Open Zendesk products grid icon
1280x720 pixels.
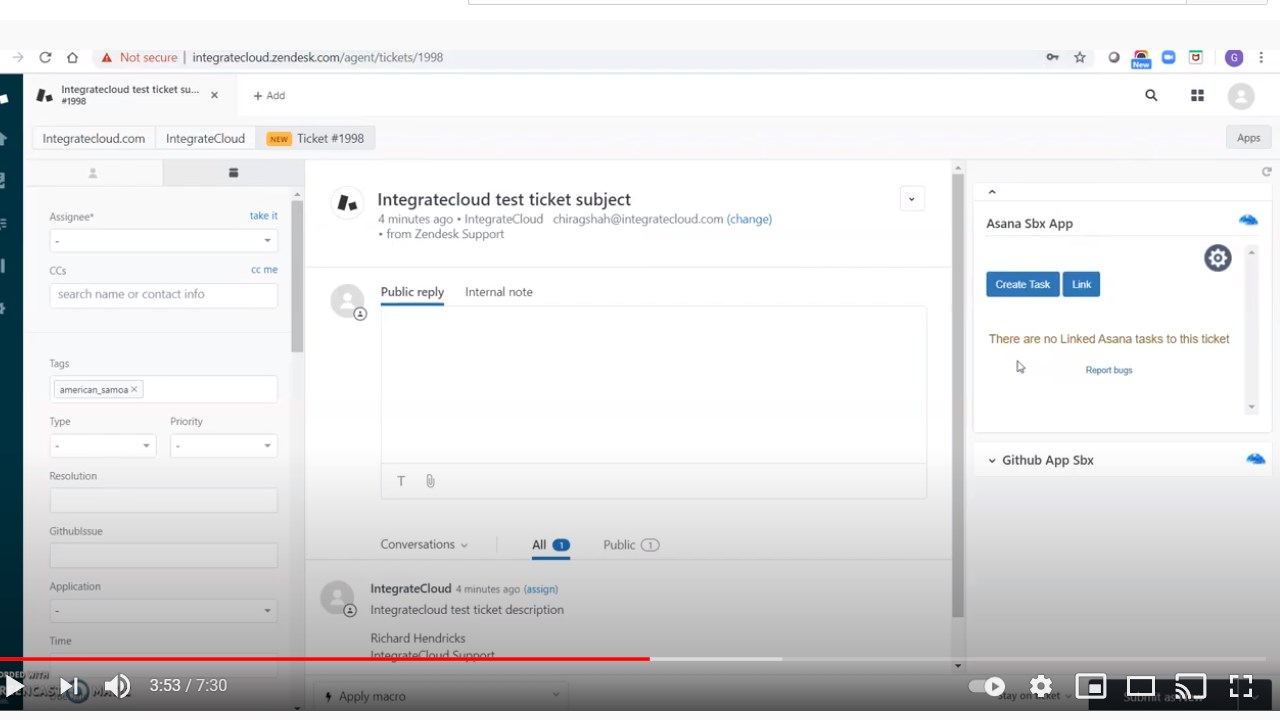pos(1197,95)
